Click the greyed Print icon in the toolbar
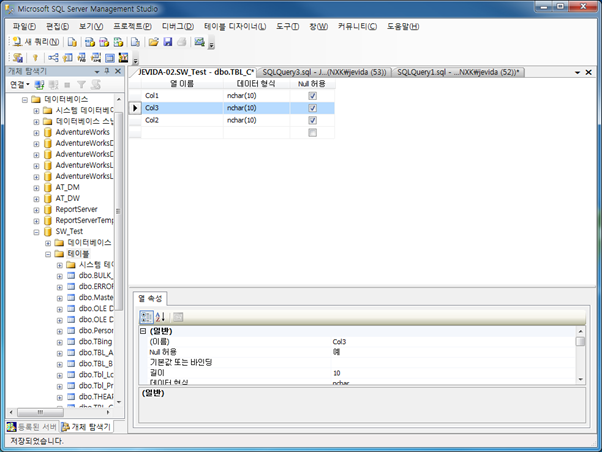602x452 pixels. pos(182,42)
